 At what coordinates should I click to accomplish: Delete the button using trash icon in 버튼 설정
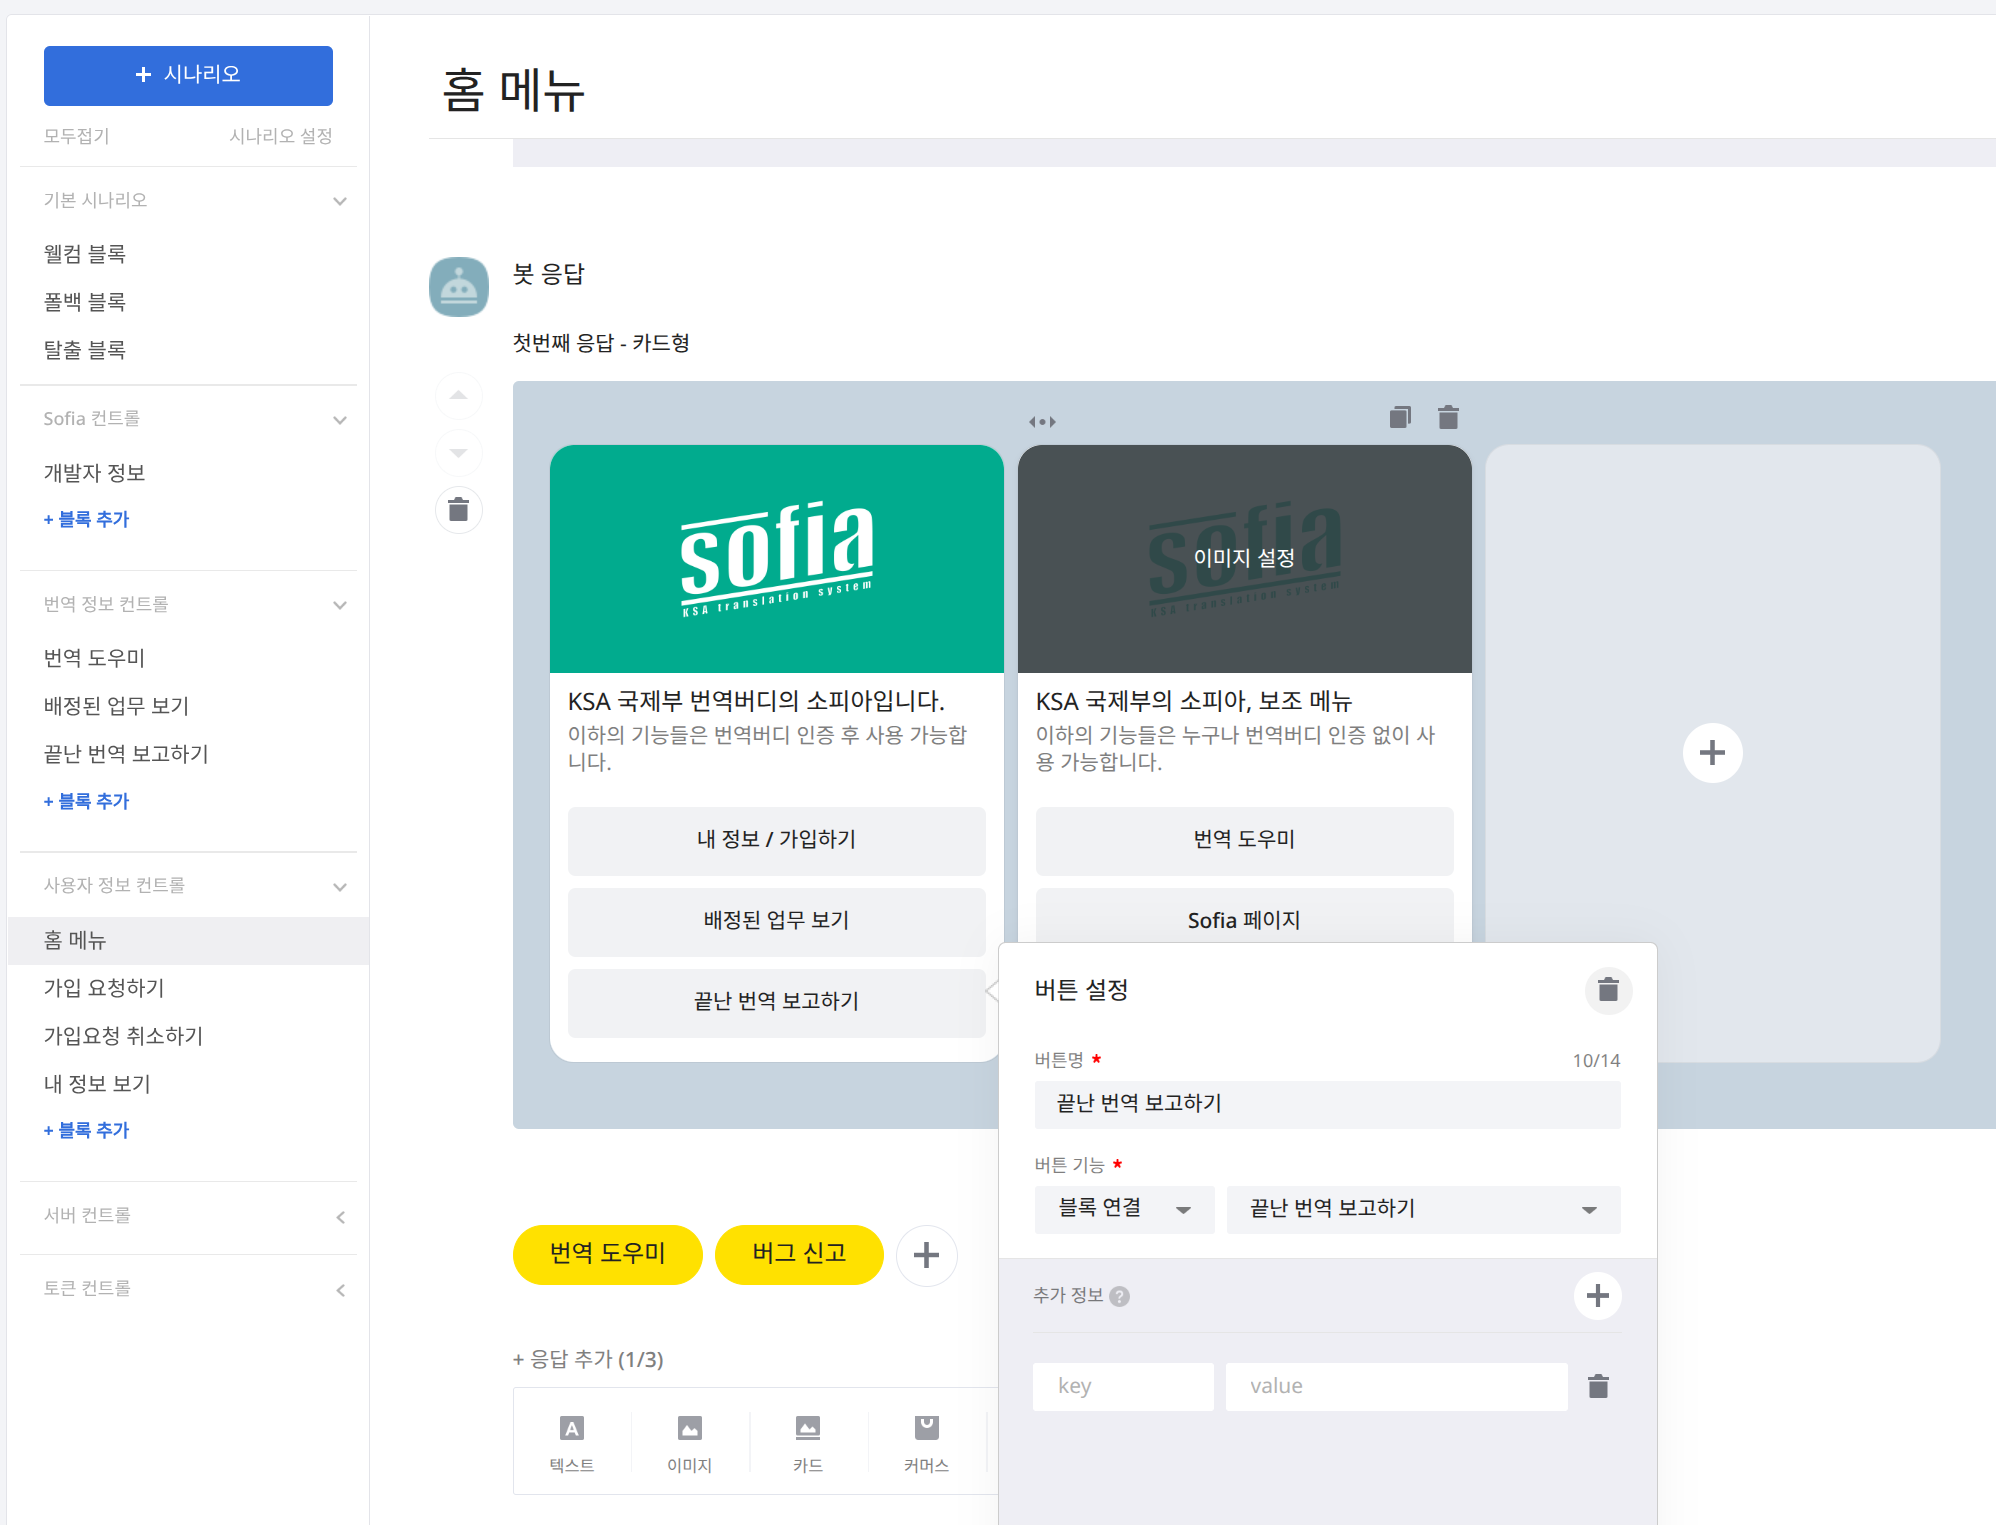1607,991
